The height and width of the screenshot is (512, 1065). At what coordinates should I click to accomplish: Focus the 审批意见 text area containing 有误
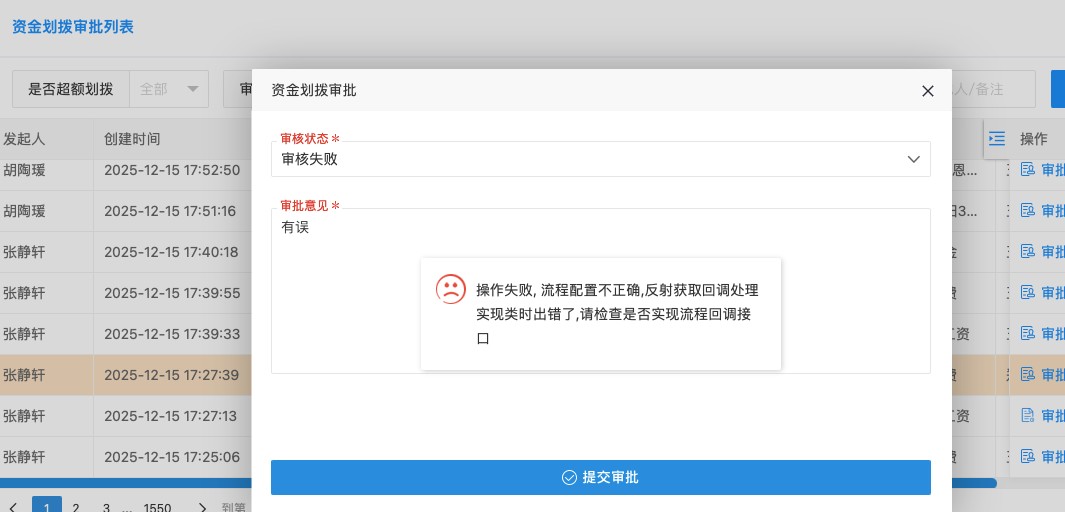[x=600, y=291]
